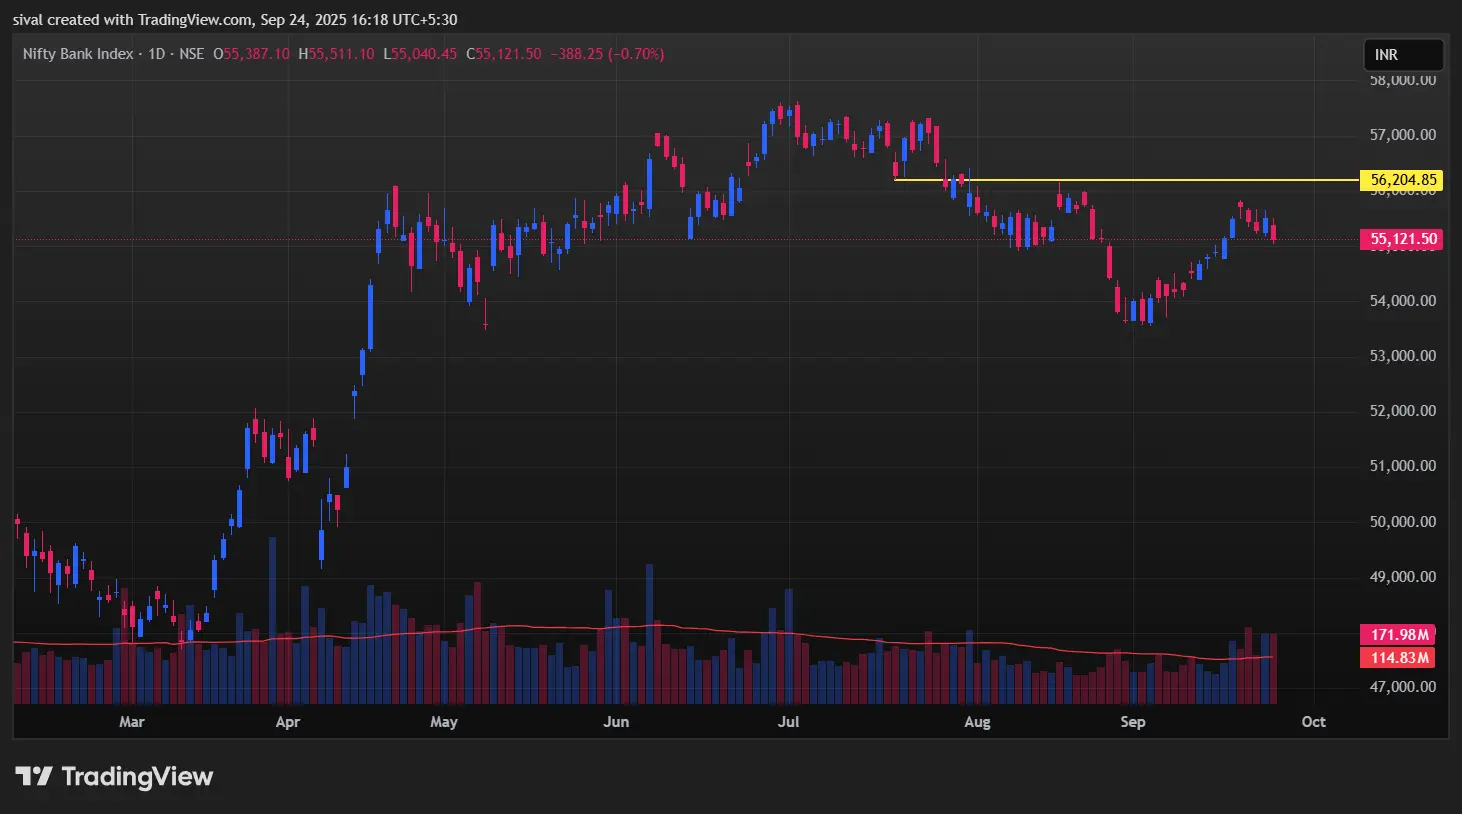
Task: Click the Jun label on time axis
Action: pos(617,722)
